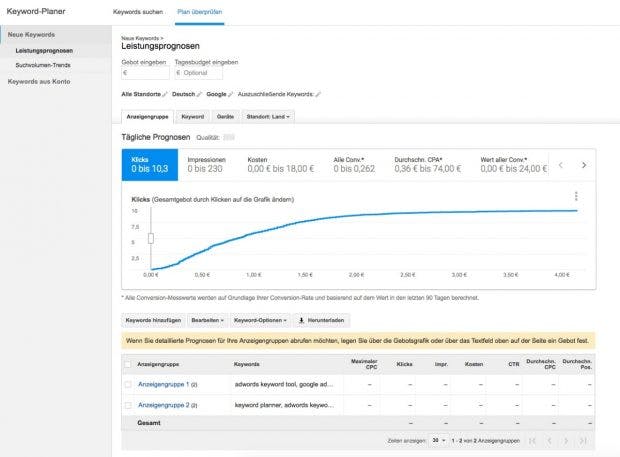Screen dimensions: 620x457
Task: Sort by CTR column header
Action: pos(514,364)
